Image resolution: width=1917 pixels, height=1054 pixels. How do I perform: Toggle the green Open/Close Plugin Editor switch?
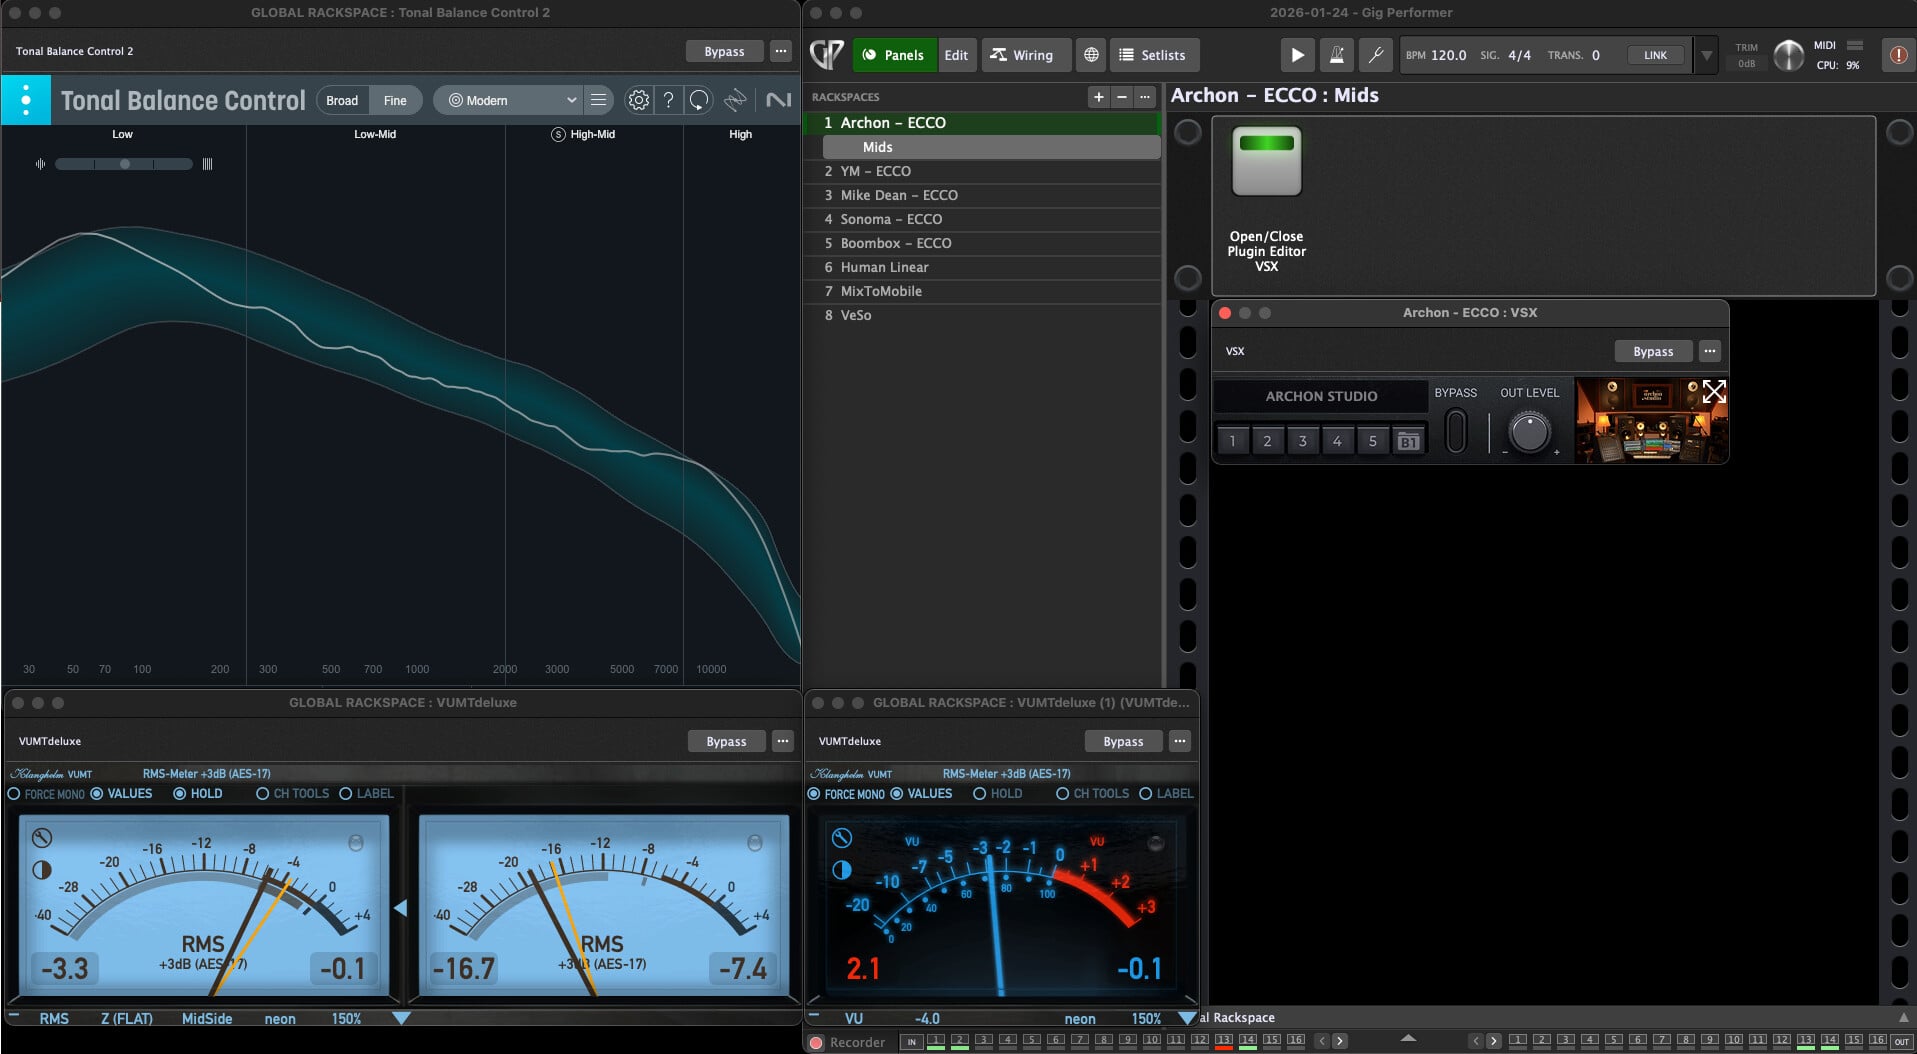point(1266,160)
